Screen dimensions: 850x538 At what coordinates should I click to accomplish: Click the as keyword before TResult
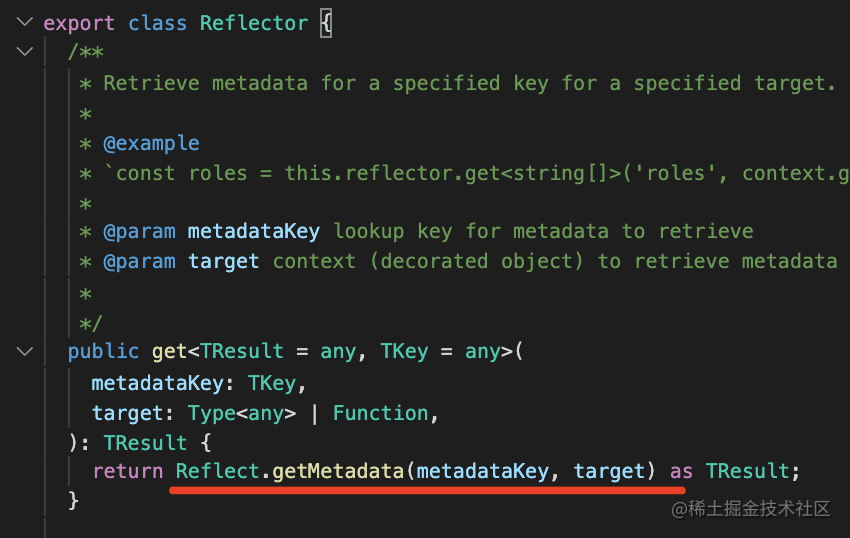[681, 471]
